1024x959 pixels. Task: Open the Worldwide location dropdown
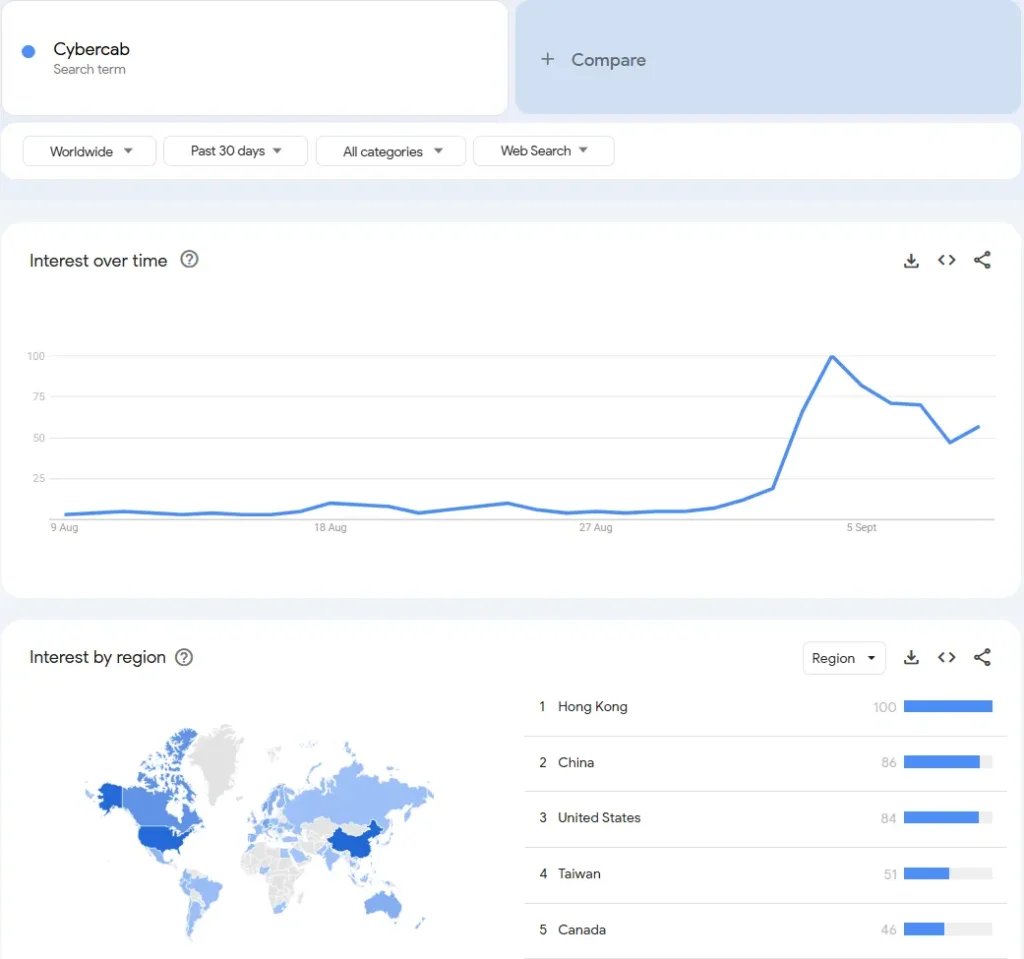coord(89,151)
